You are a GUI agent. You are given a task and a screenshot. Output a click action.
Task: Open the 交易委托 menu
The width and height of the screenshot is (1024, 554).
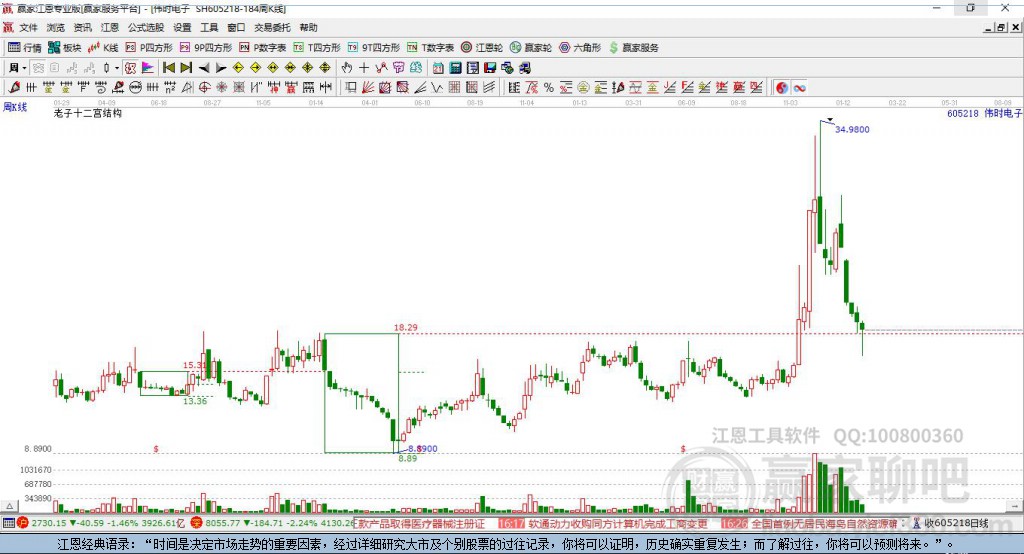pos(272,27)
